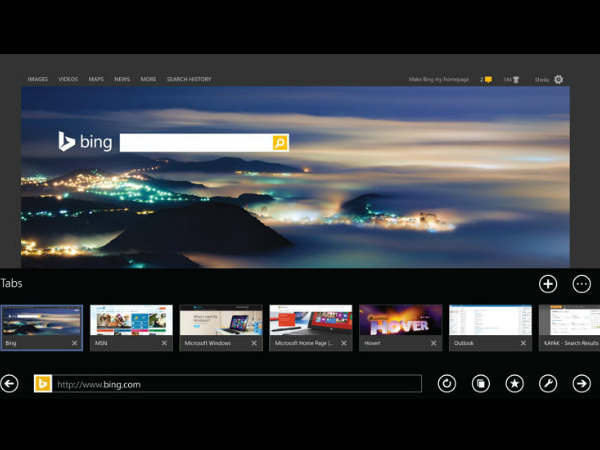Open Bing VIDEOS link
Image resolution: width=600 pixels, height=450 pixels.
(x=68, y=79)
